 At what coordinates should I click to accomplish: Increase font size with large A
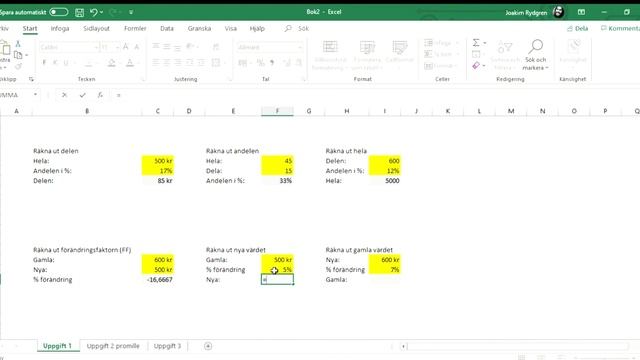(x=126, y=47)
